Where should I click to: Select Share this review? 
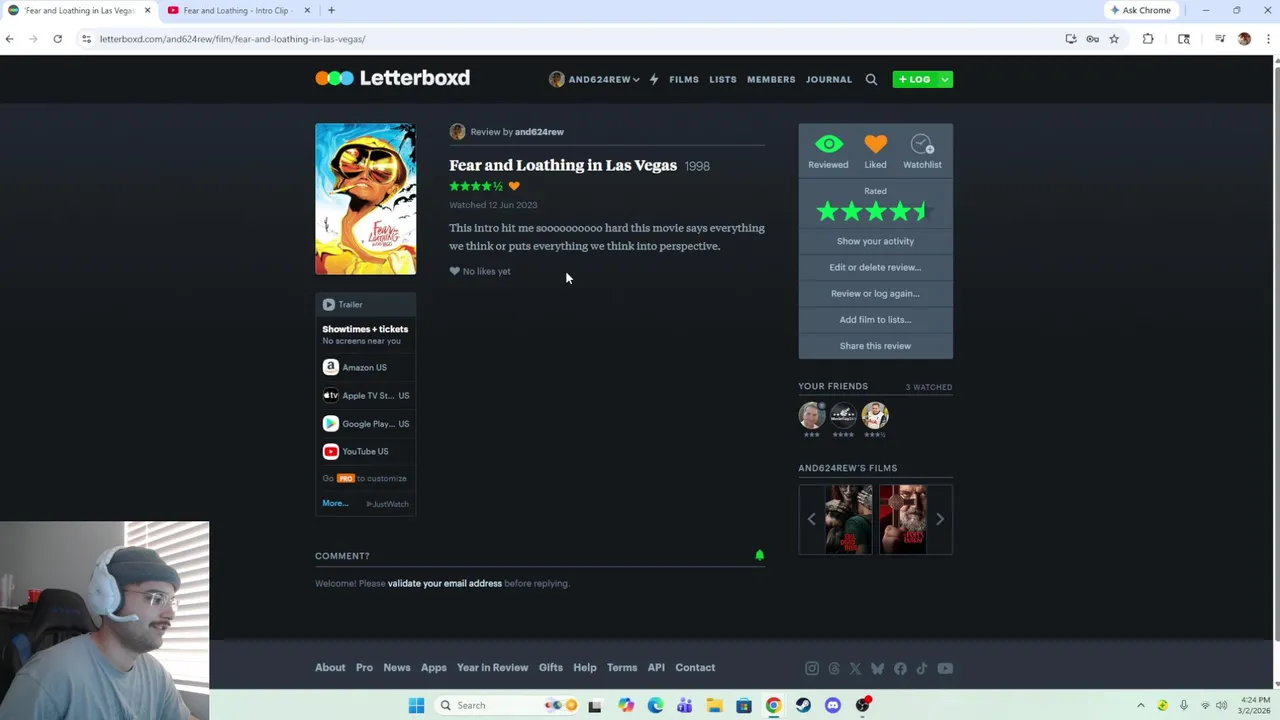point(875,345)
